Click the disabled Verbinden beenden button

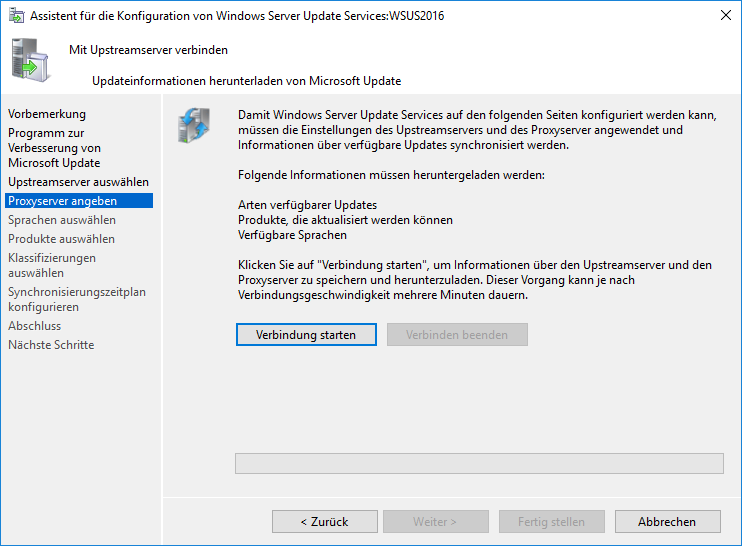tap(457, 335)
